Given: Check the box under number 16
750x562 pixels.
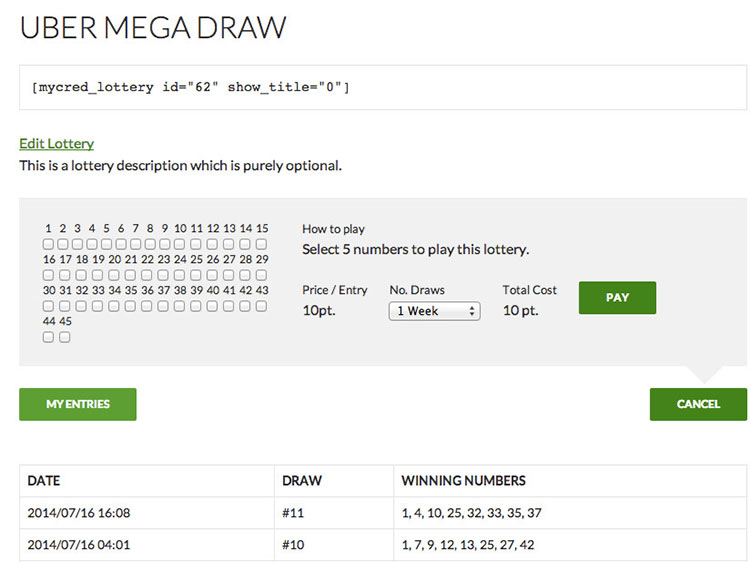Looking at the screenshot, I should click(48, 275).
